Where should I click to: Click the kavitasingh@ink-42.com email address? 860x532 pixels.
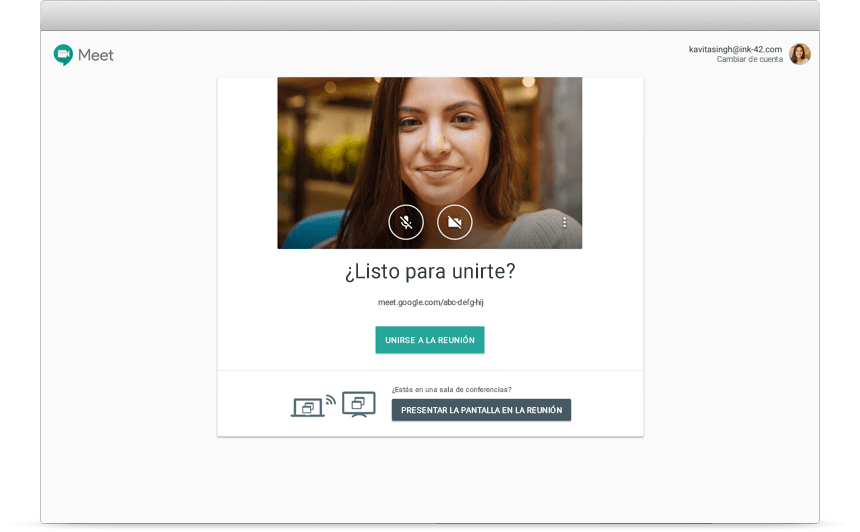735,49
